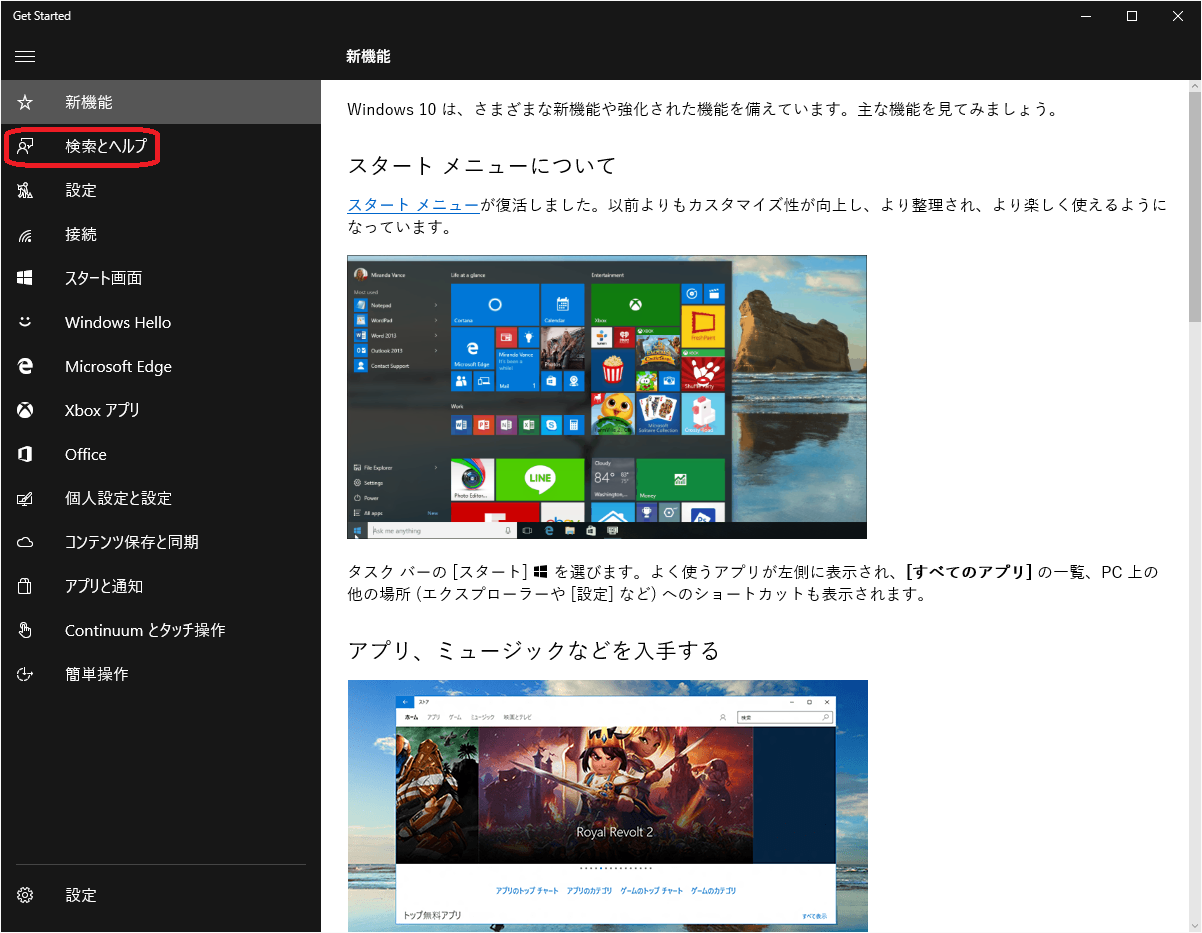Click the gear icon at sidebar bottom
Screen dimensions: 1202x933
(25, 895)
